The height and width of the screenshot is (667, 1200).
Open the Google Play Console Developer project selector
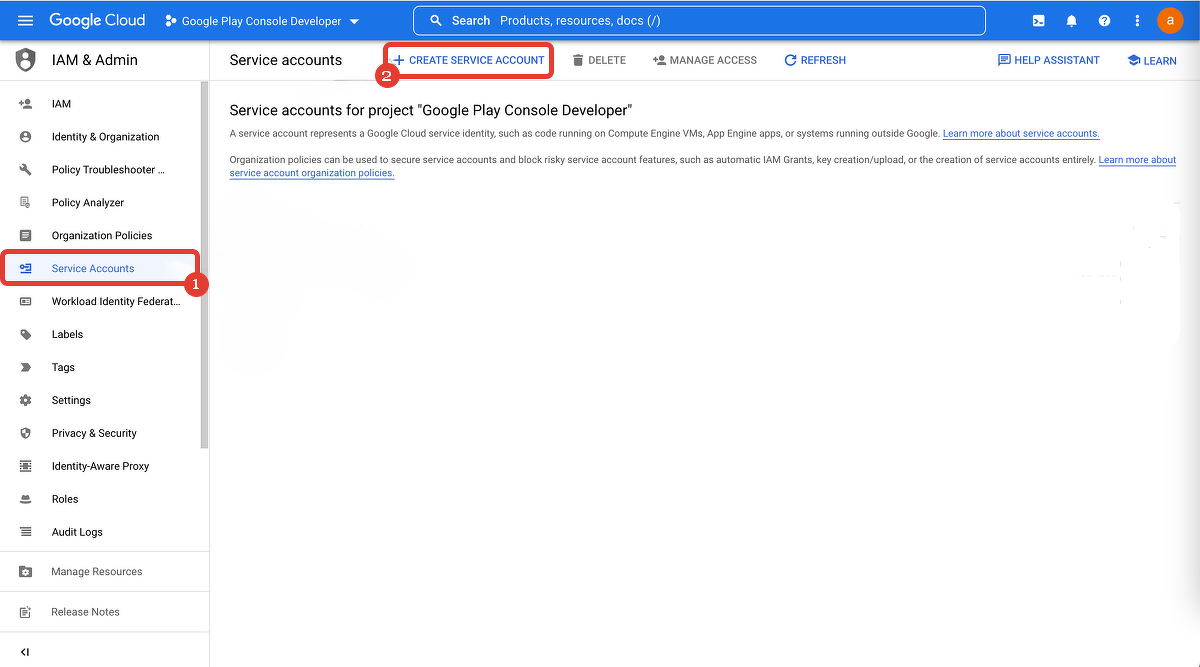[263, 21]
